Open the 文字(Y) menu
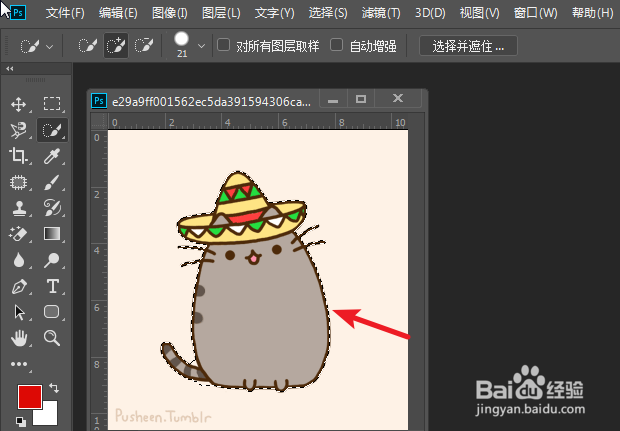This screenshot has height=431, width=620. click(274, 13)
